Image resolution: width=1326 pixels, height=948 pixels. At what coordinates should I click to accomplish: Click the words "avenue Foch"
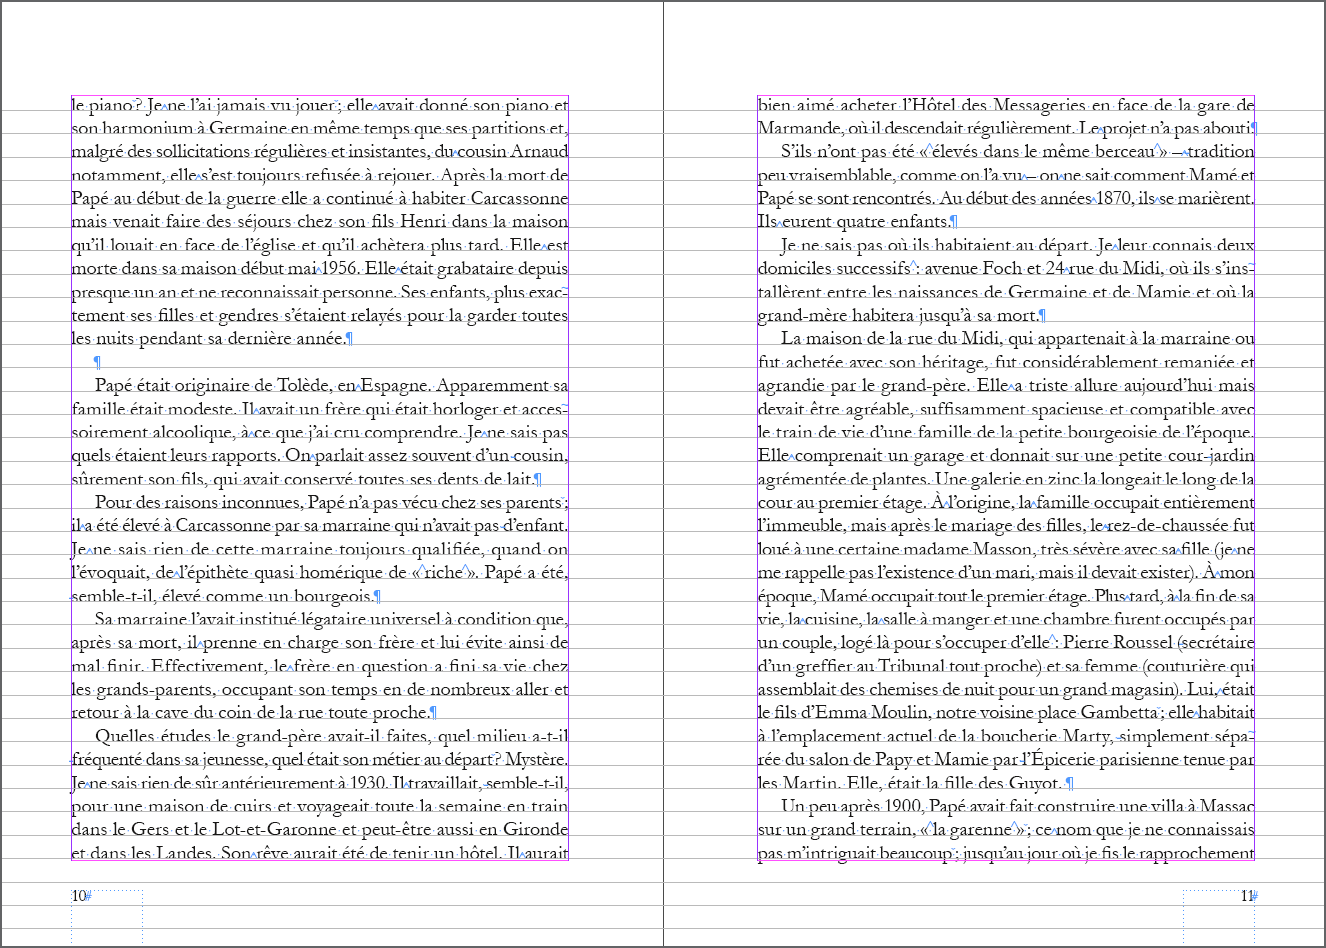pyautogui.click(x=974, y=268)
